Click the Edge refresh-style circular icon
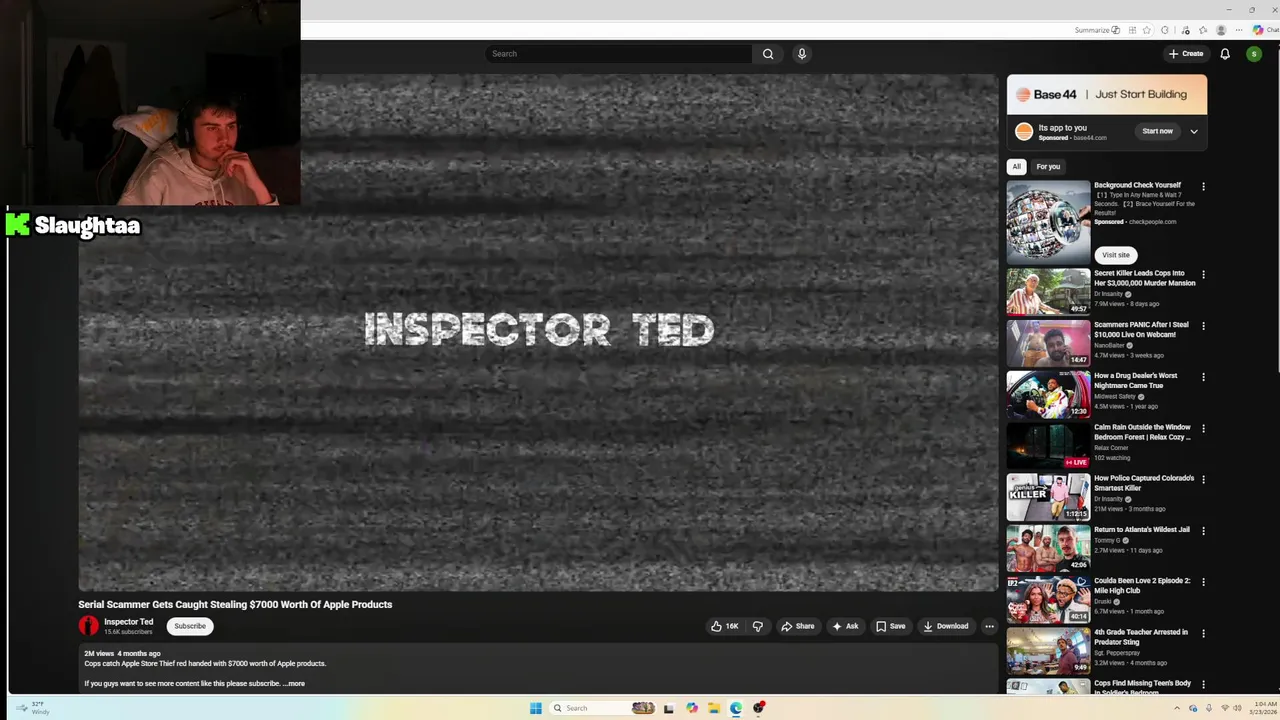 pyautogui.click(x=1164, y=30)
